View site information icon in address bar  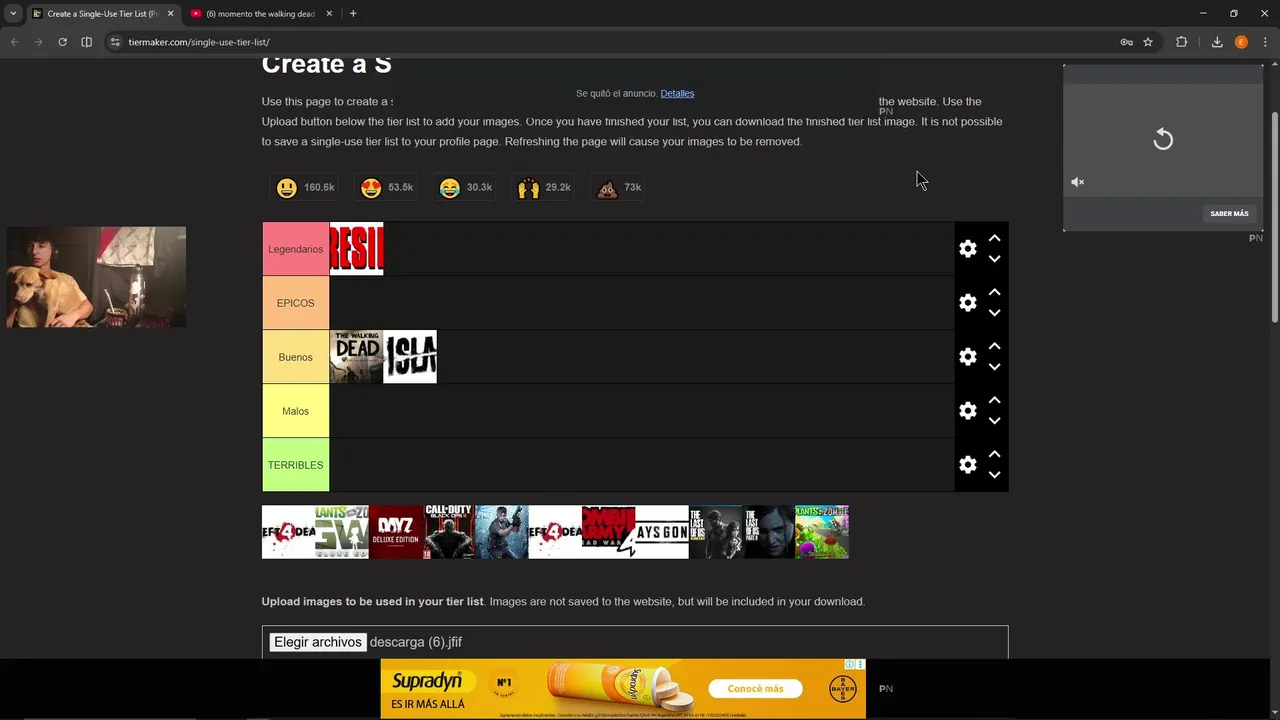115,42
